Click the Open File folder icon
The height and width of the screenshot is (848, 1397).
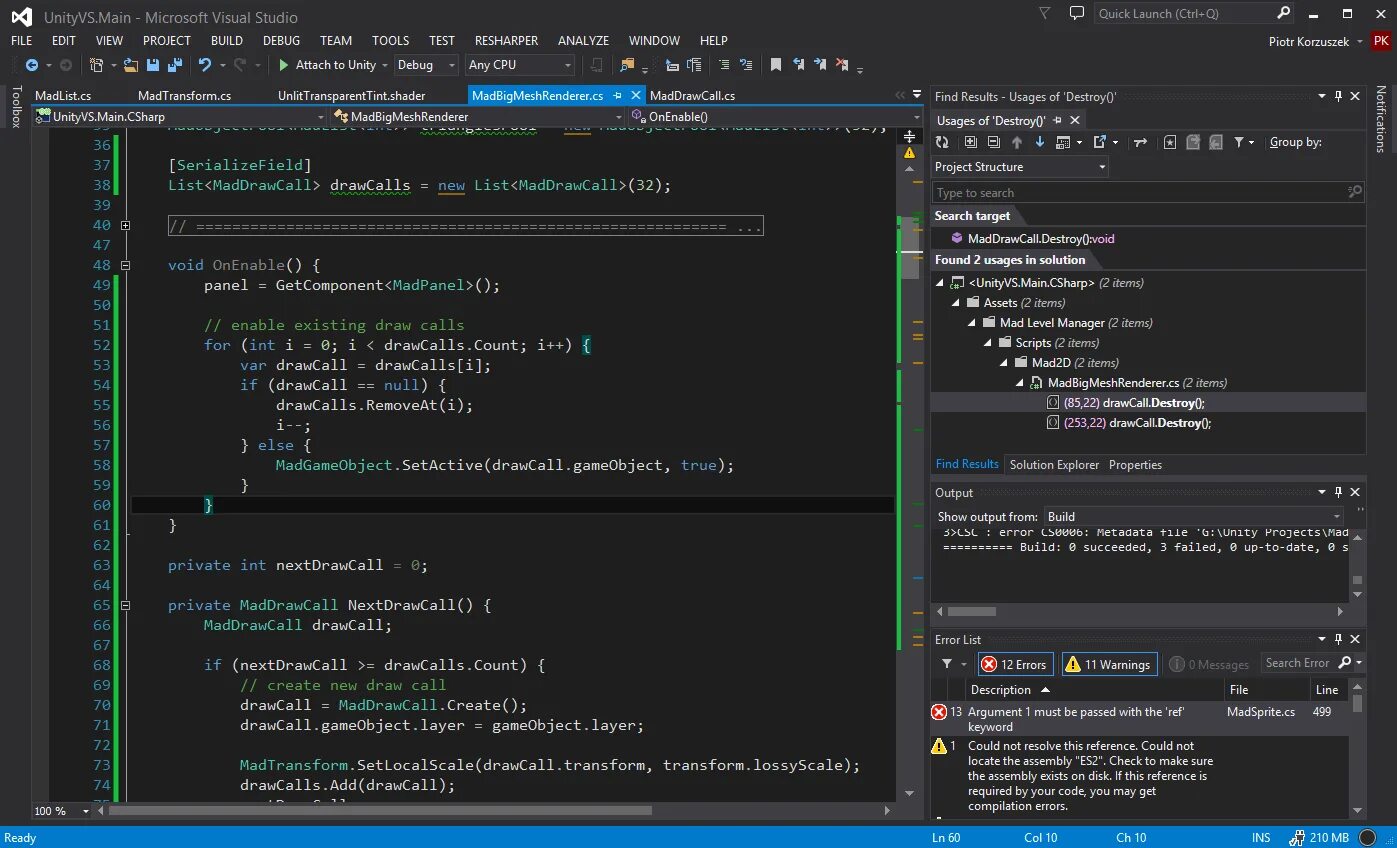[131, 65]
